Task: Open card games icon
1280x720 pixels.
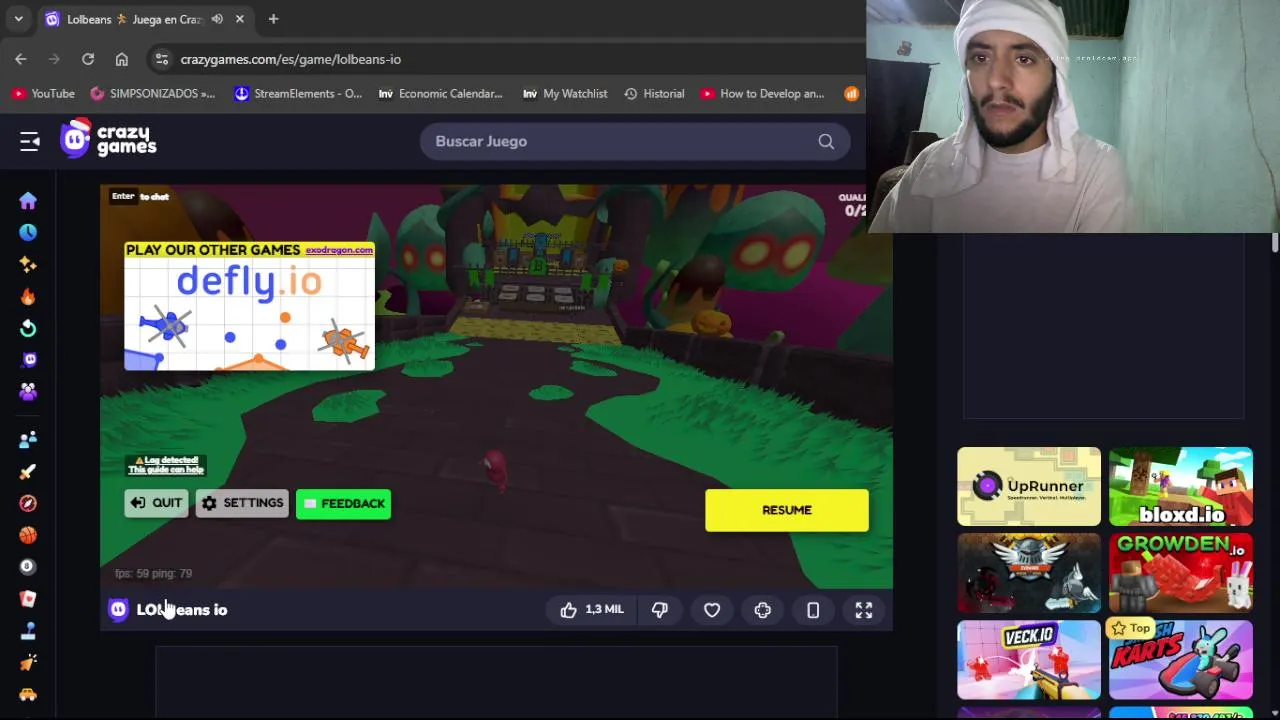Action: 28,599
